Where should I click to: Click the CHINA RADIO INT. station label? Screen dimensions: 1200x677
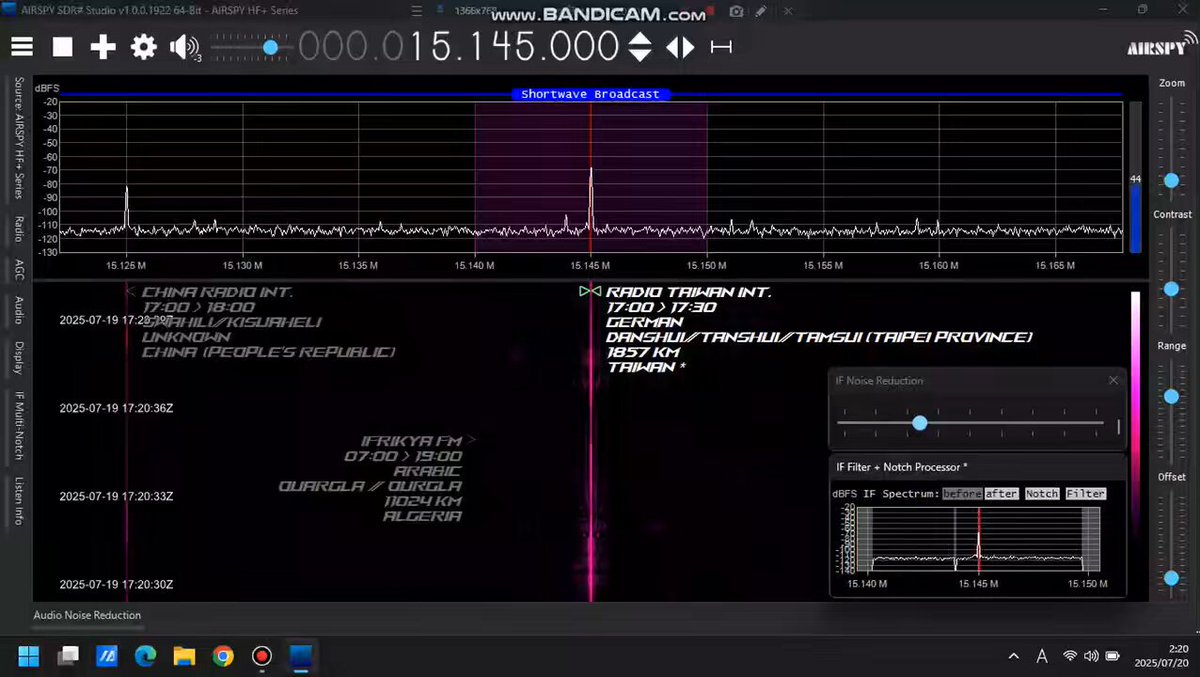pos(217,292)
